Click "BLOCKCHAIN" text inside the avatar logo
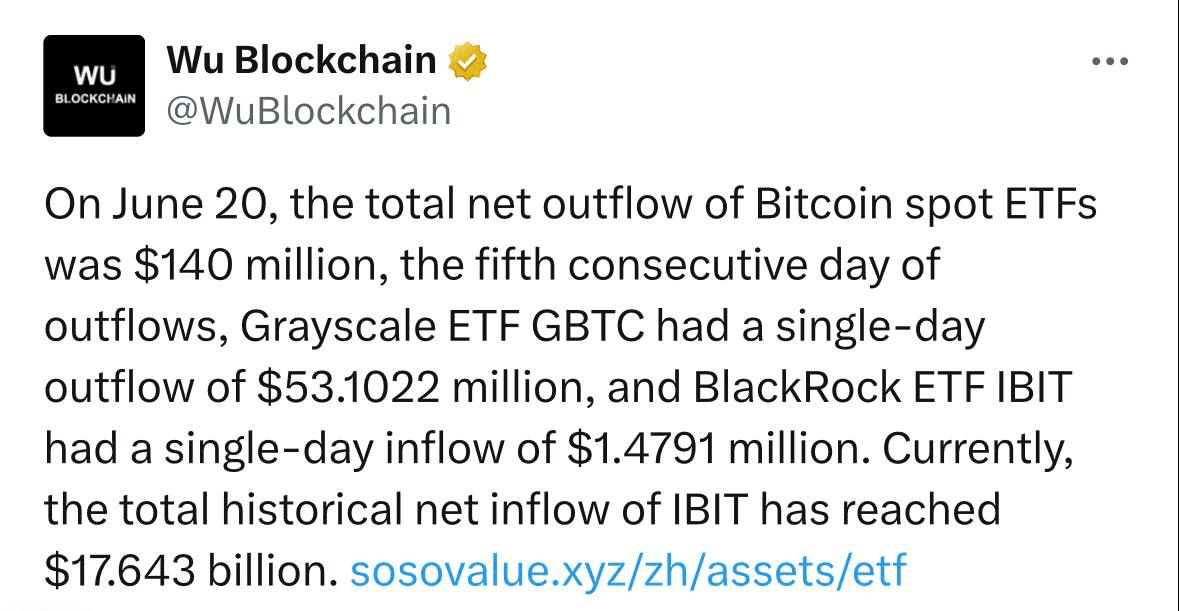Viewport: 1179px width, 611px height. coord(95,100)
